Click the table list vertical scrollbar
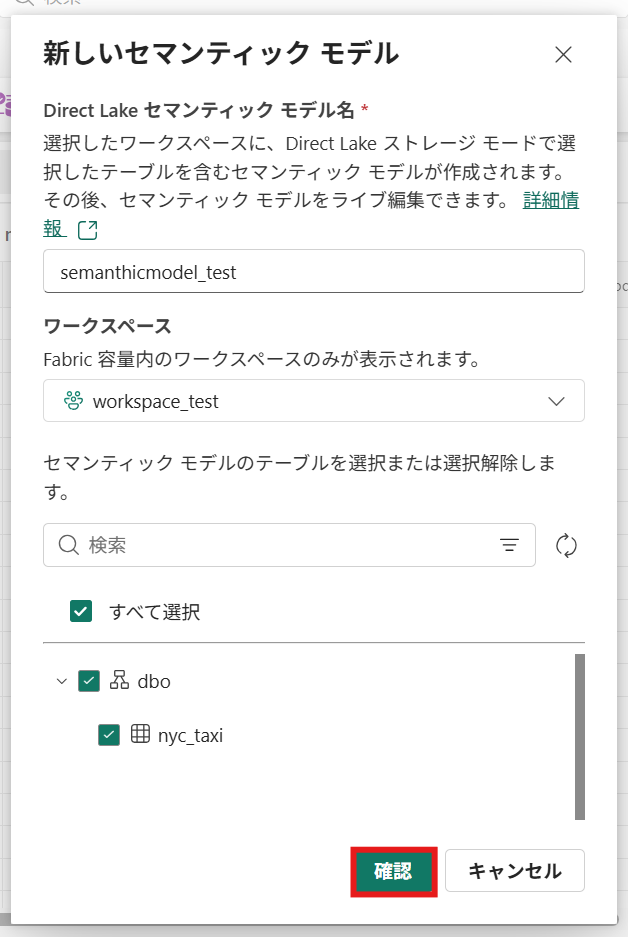 [x=579, y=737]
